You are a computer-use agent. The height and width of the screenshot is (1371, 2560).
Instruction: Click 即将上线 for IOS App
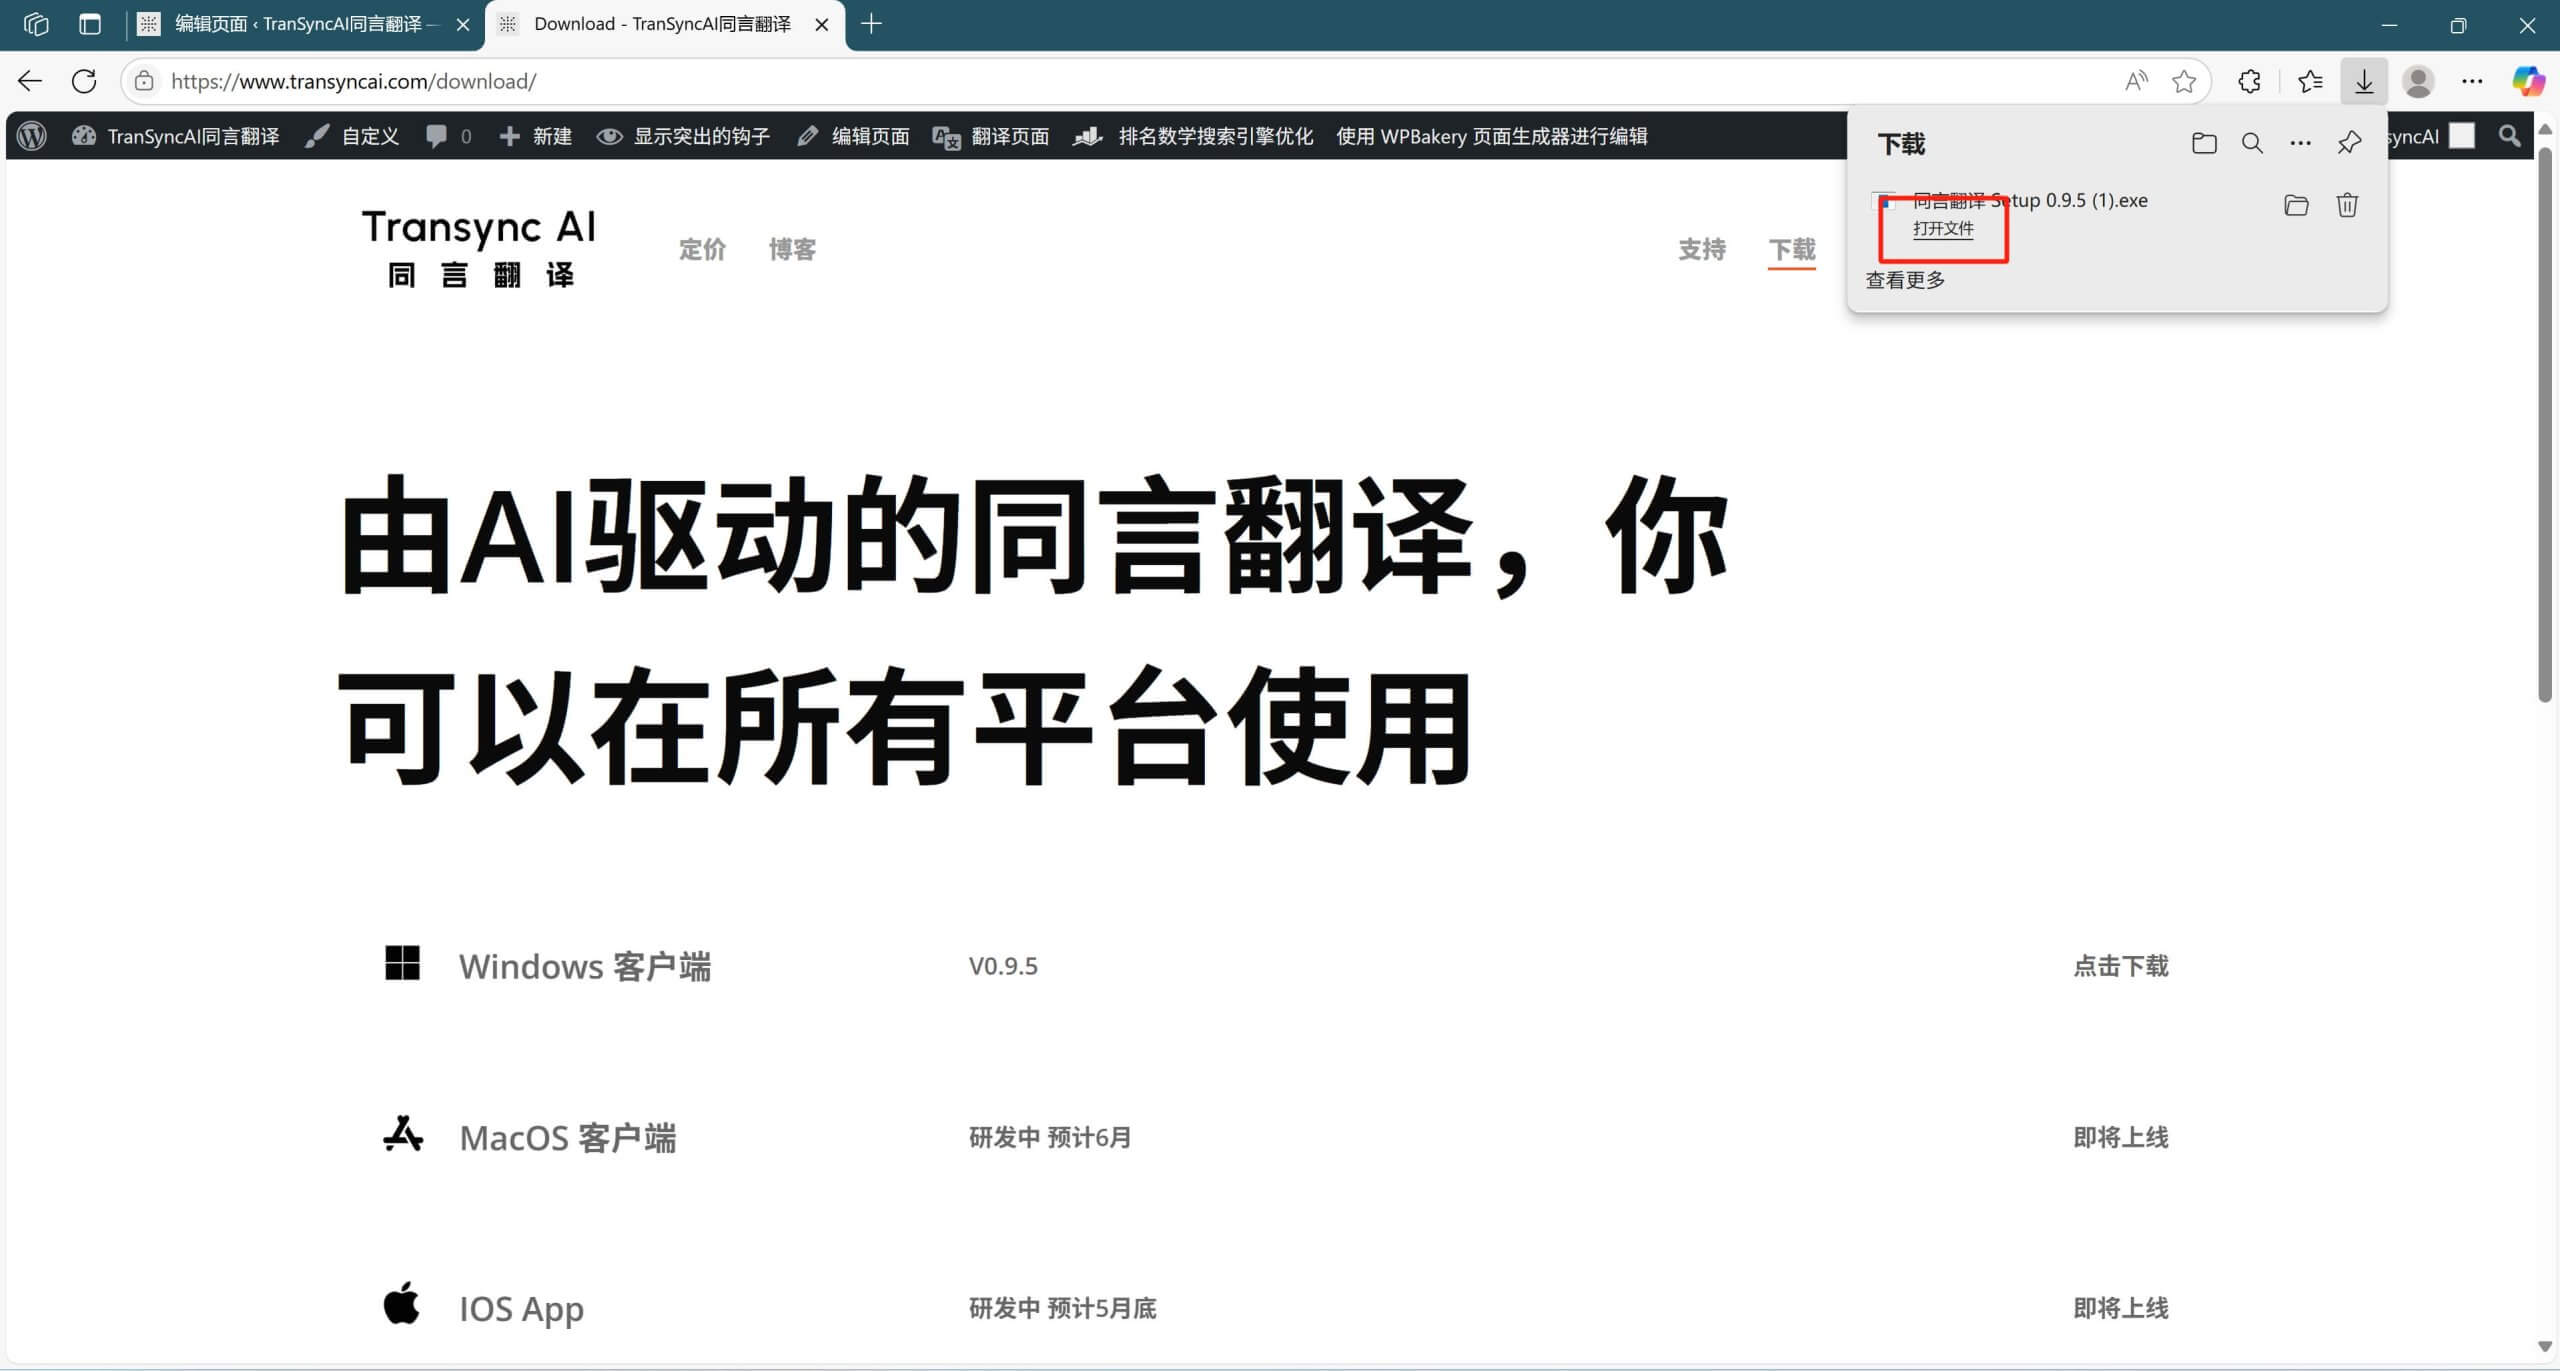click(2121, 1308)
